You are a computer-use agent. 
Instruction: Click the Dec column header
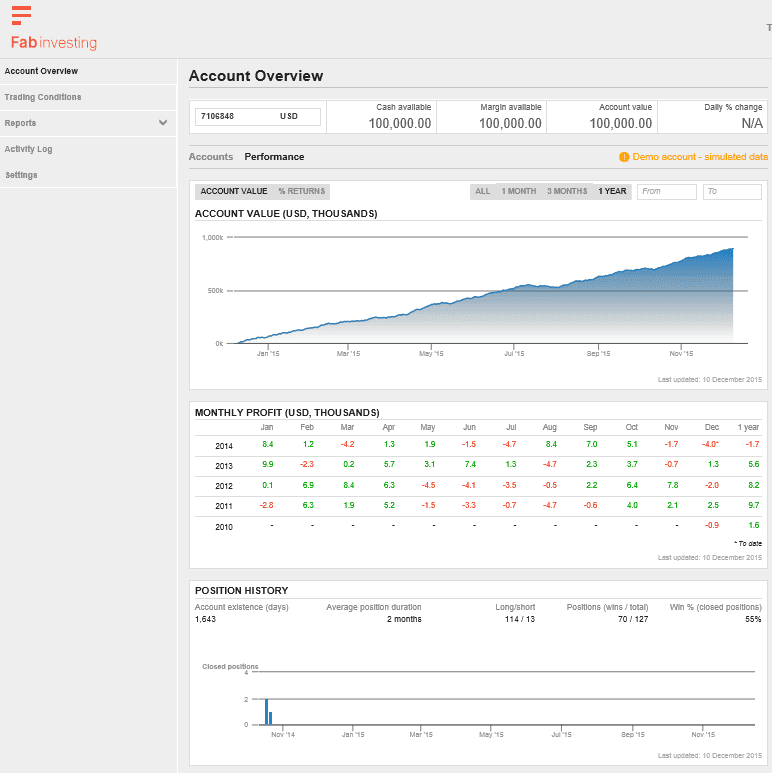(712, 427)
